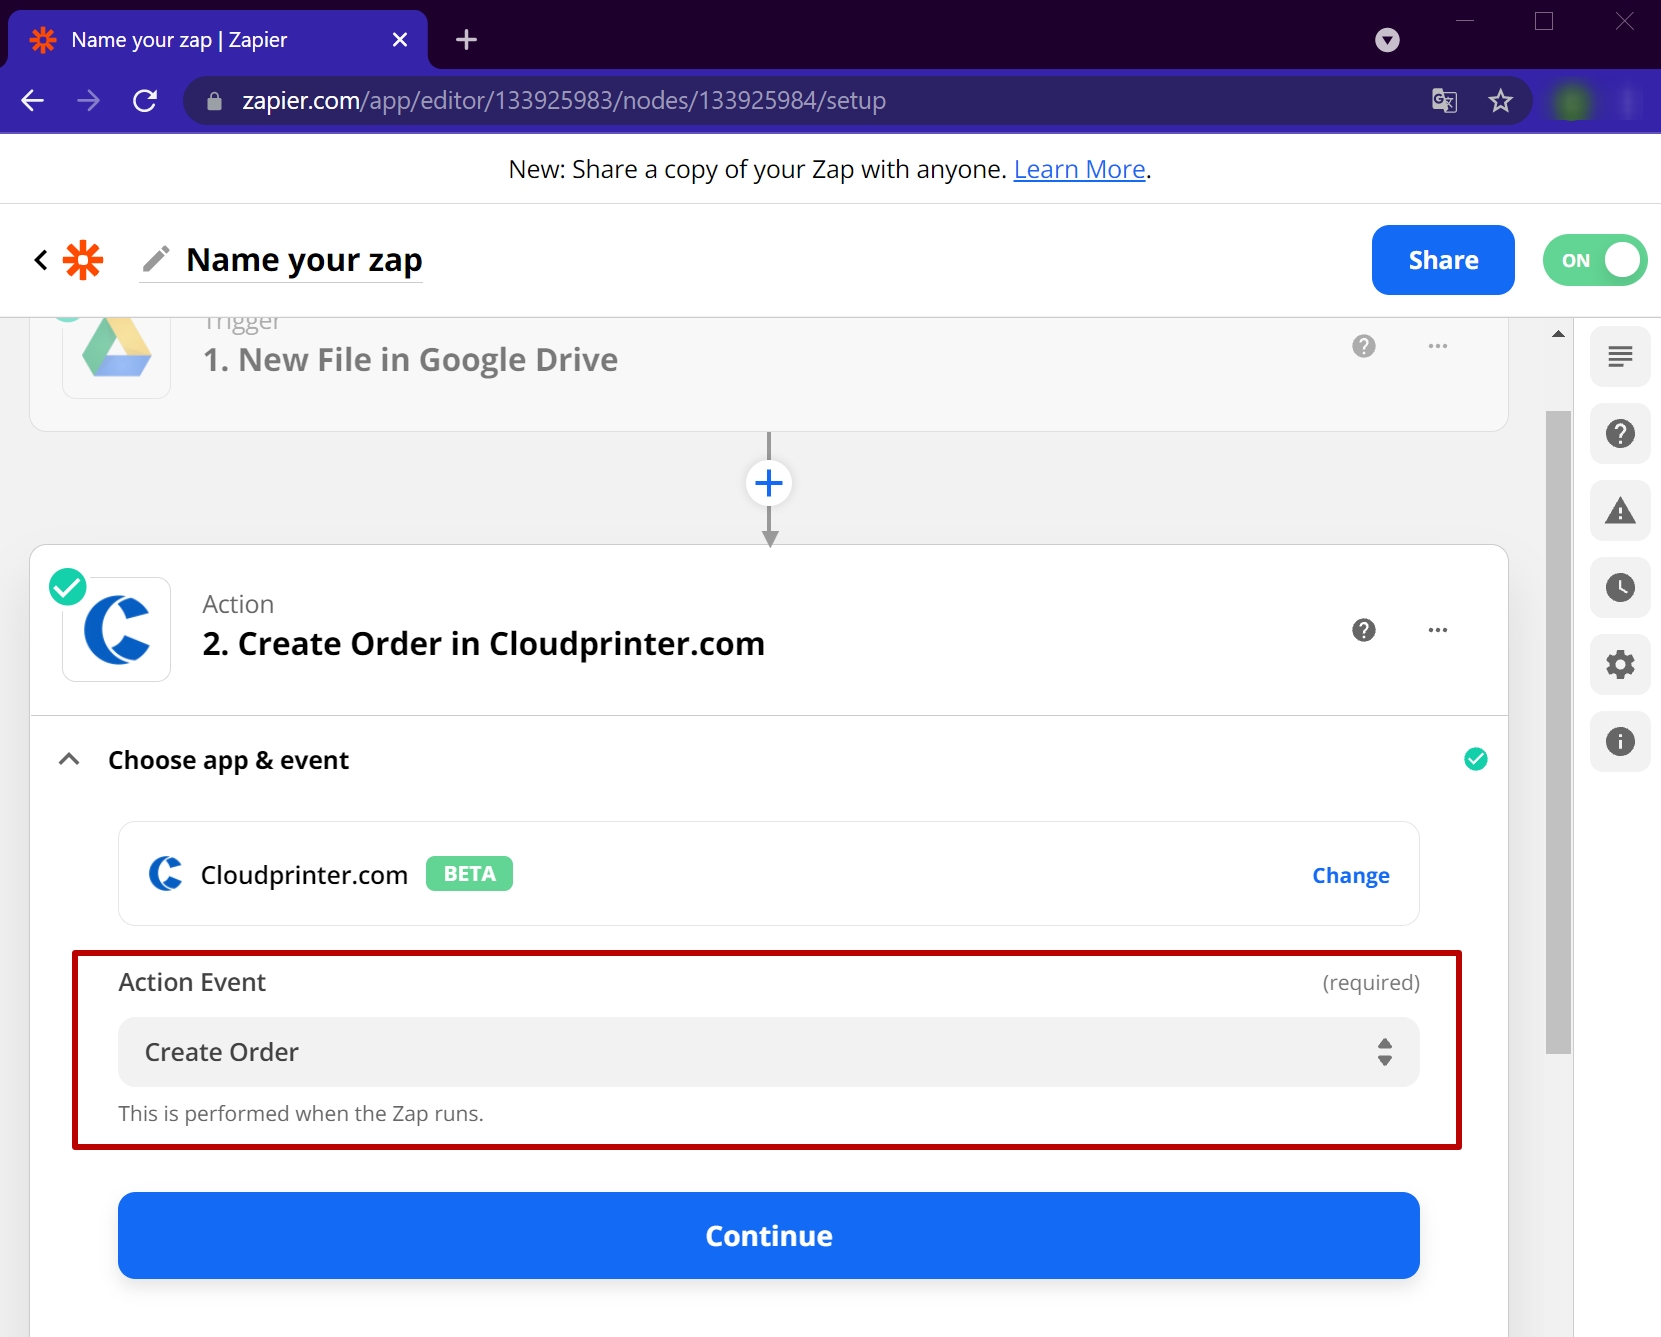Click the editor vertical scrollbar thumb

1558,732
